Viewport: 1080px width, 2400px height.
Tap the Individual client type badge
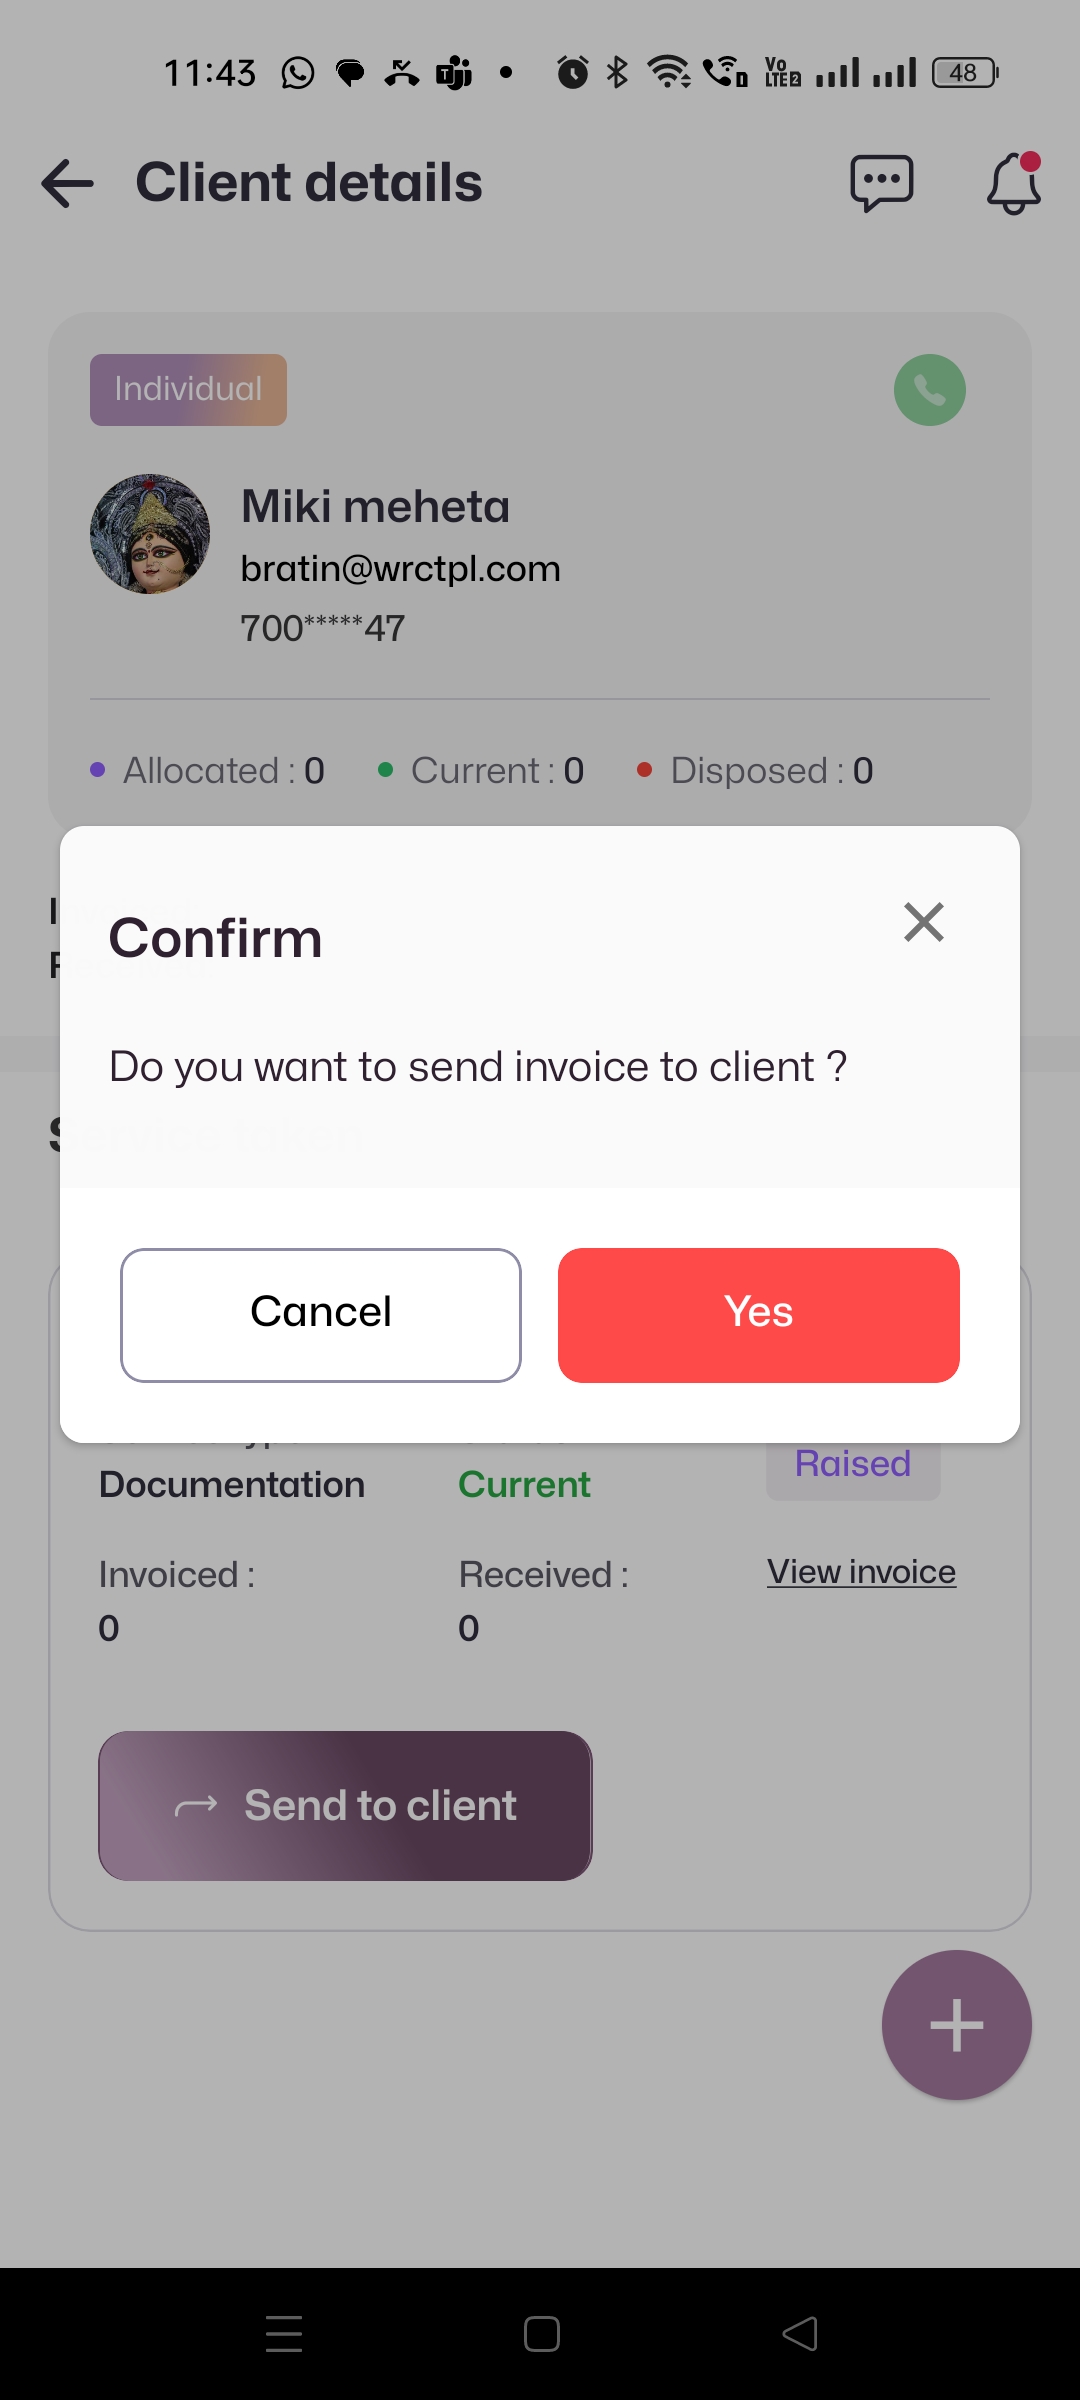(188, 390)
